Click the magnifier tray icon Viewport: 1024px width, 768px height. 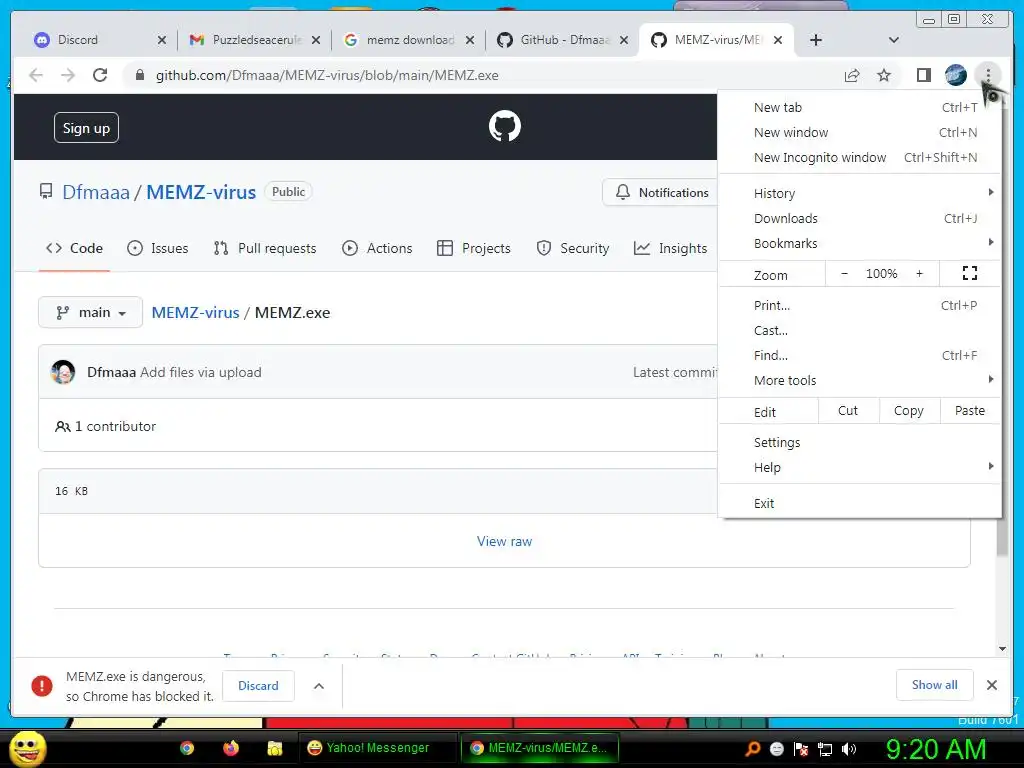pyautogui.click(x=752, y=748)
